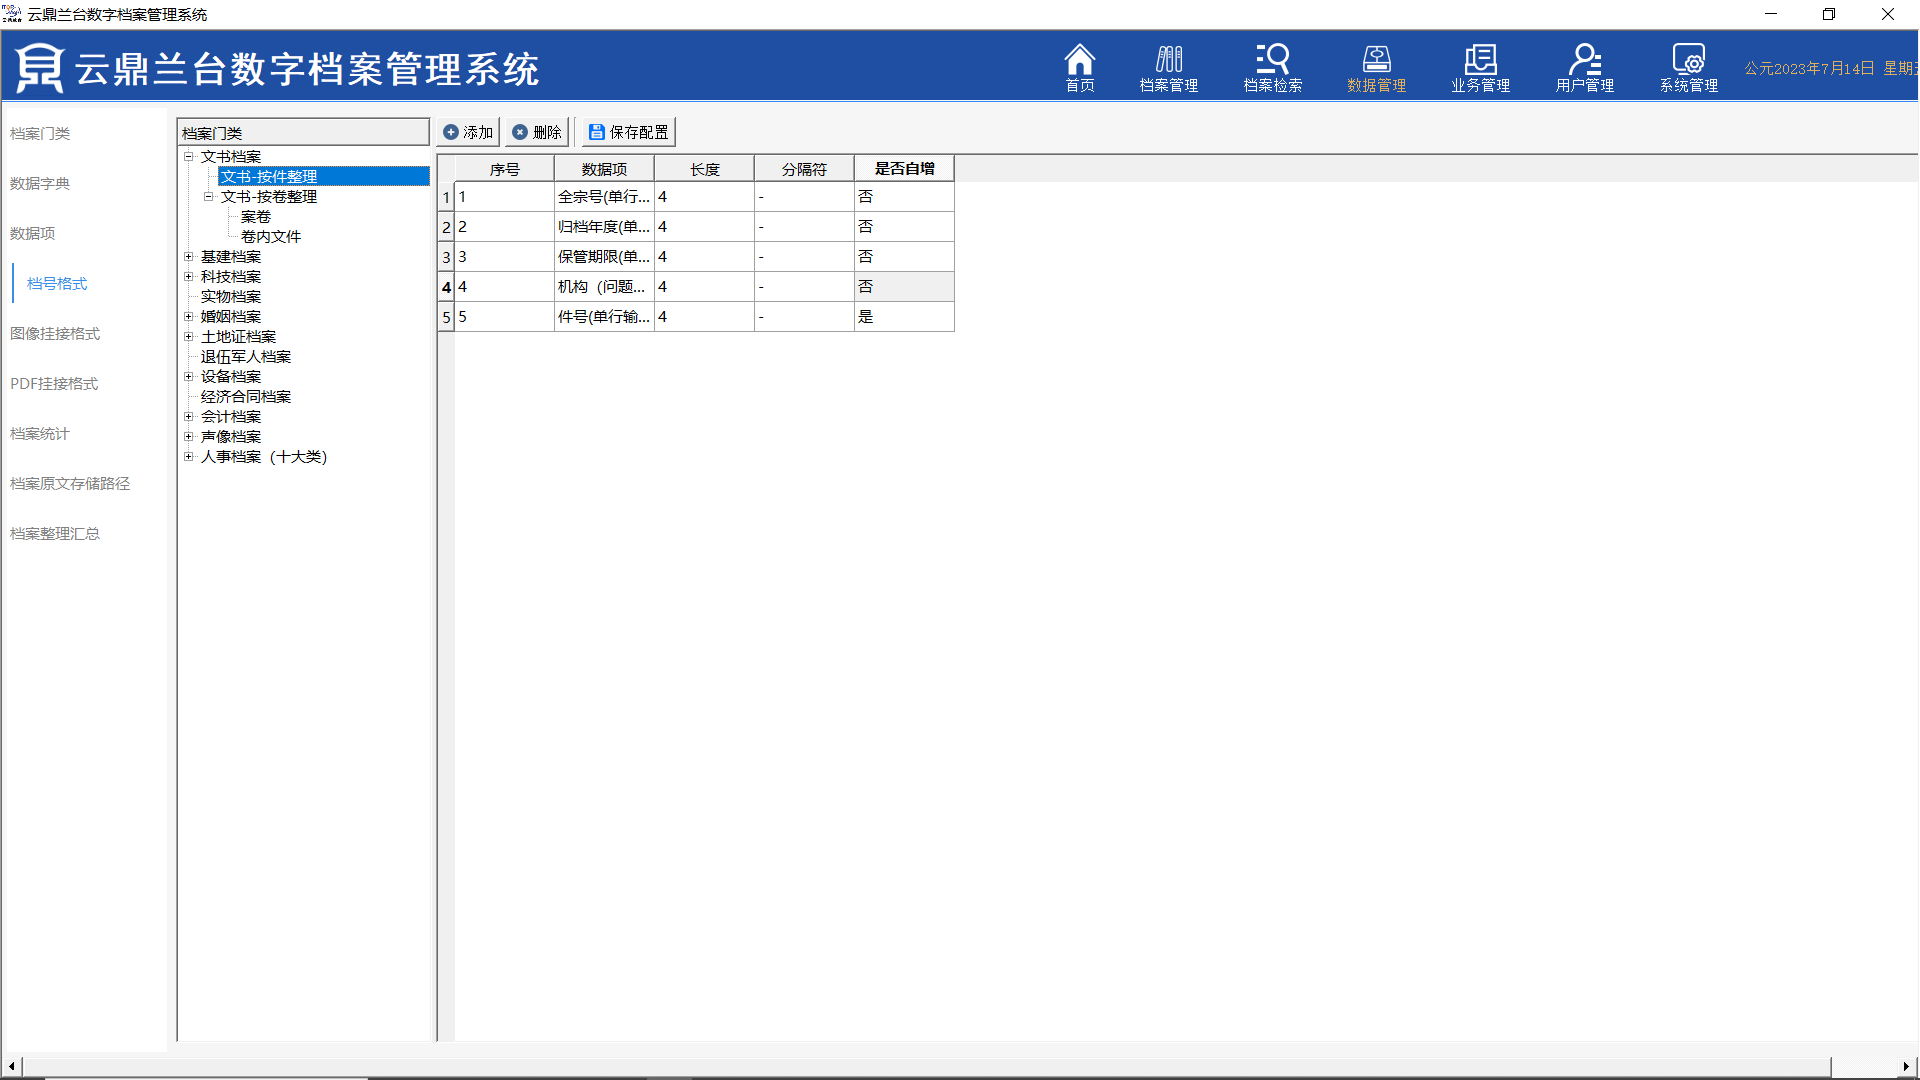Click the right arrow of horizontal scrollbar
This screenshot has width=1920, height=1080.
click(1906, 1066)
